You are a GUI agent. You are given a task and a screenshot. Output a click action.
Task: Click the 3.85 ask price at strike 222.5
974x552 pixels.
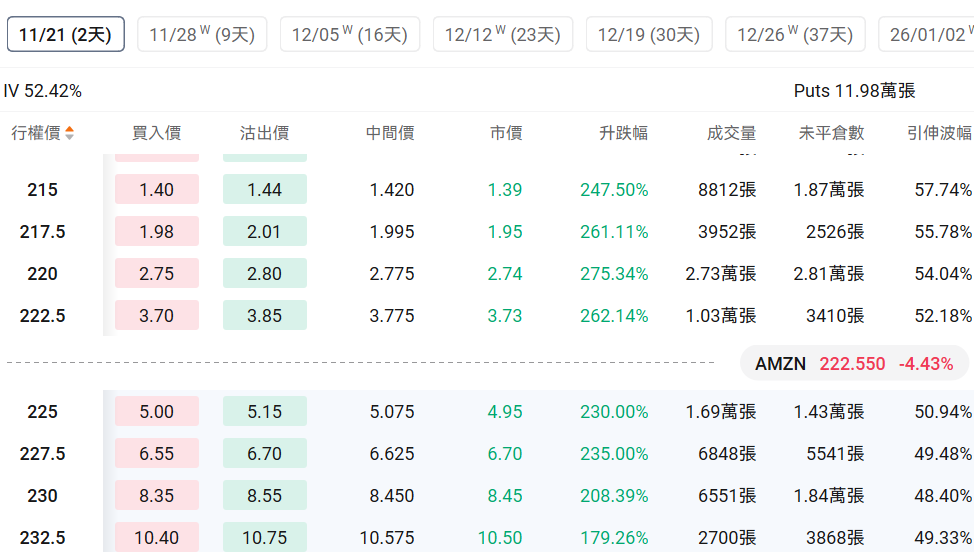pos(265,316)
